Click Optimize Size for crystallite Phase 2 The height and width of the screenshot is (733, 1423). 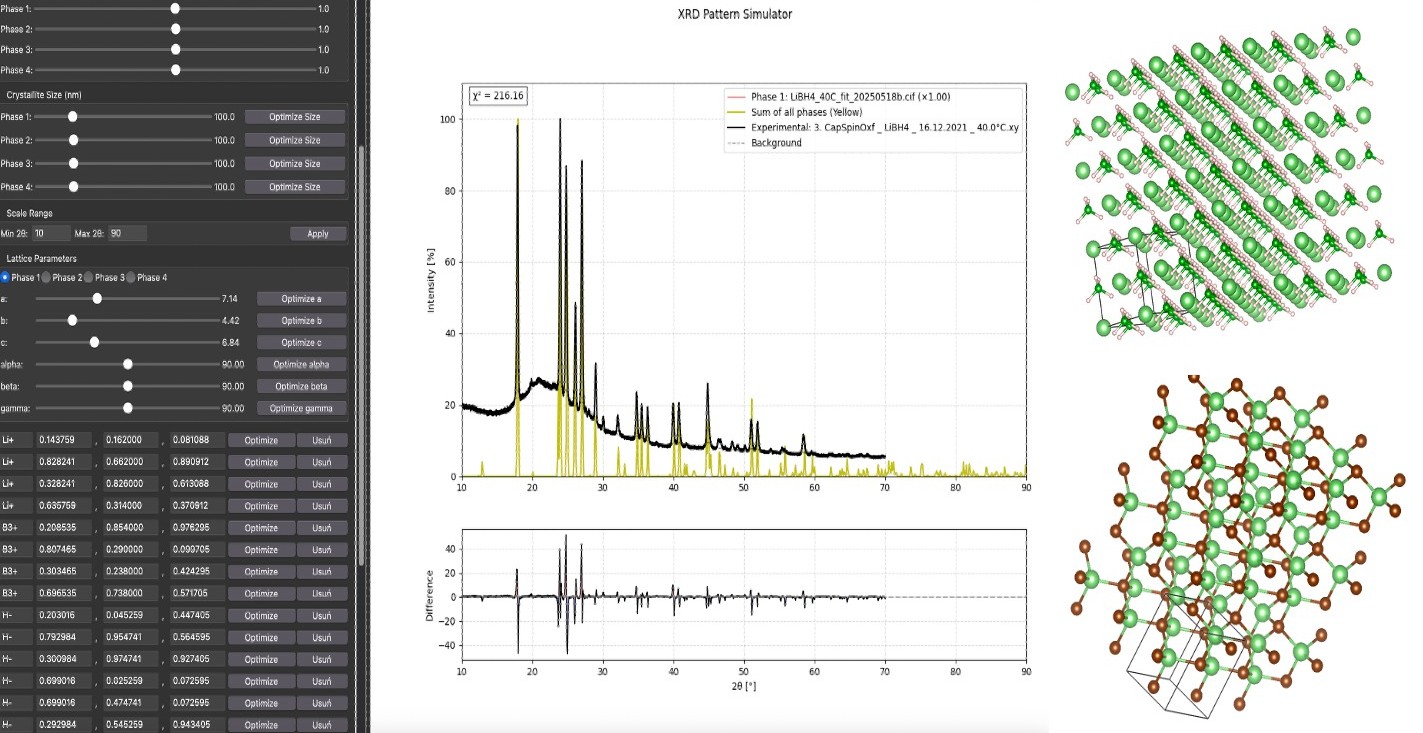click(x=295, y=140)
